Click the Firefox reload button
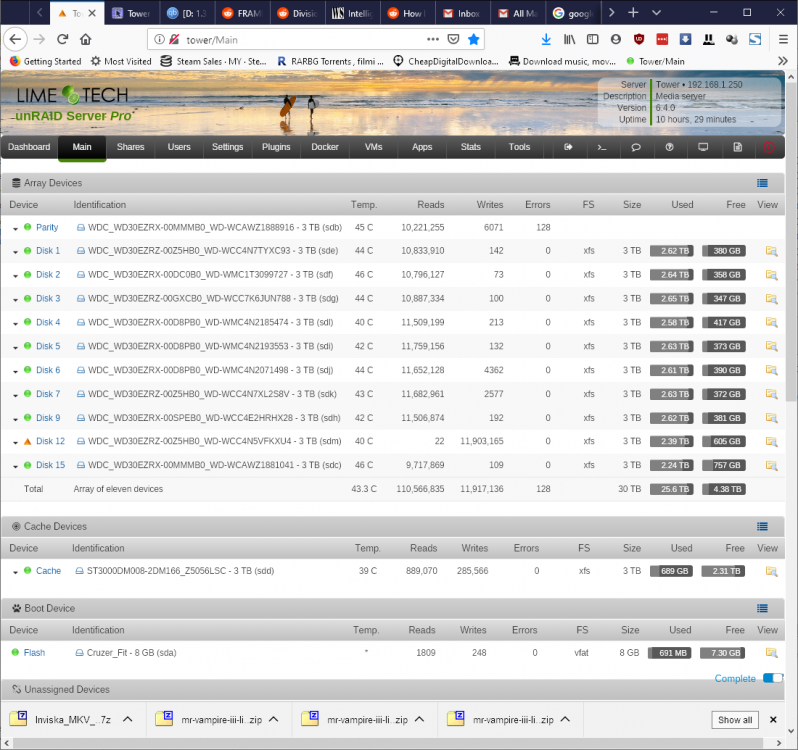Screen dimensions: 798x750 (62, 39)
